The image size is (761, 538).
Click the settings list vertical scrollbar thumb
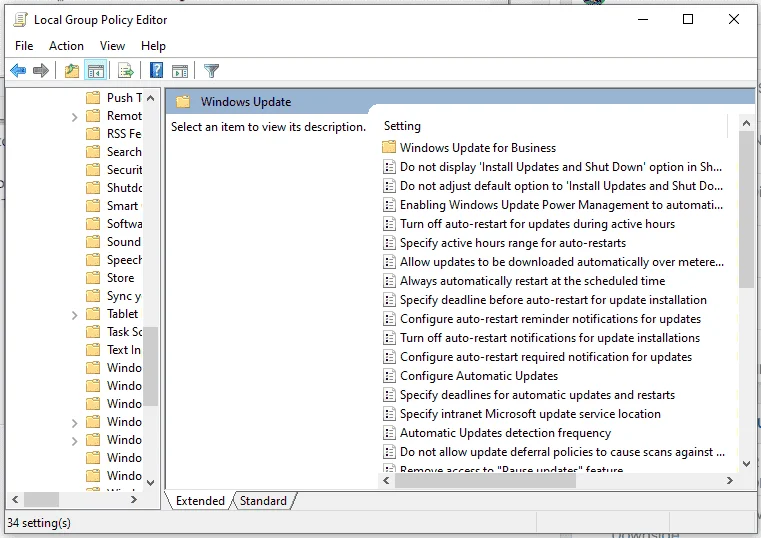point(746,209)
